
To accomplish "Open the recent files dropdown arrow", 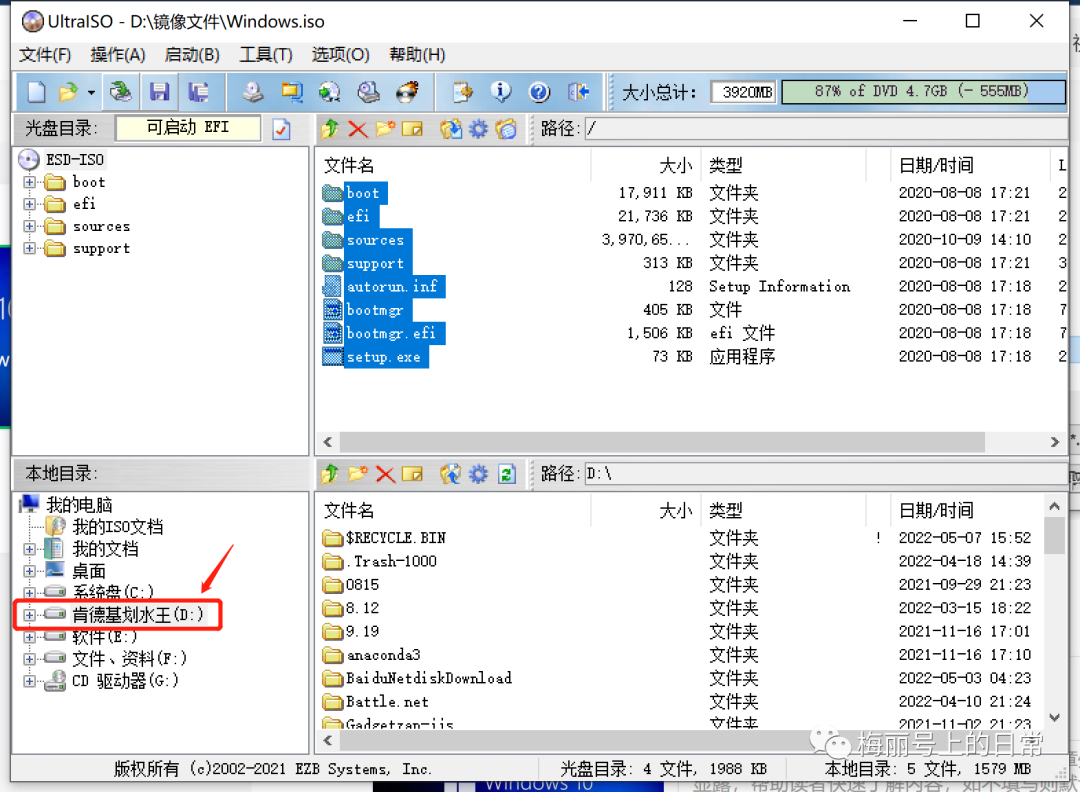I will (91, 92).
